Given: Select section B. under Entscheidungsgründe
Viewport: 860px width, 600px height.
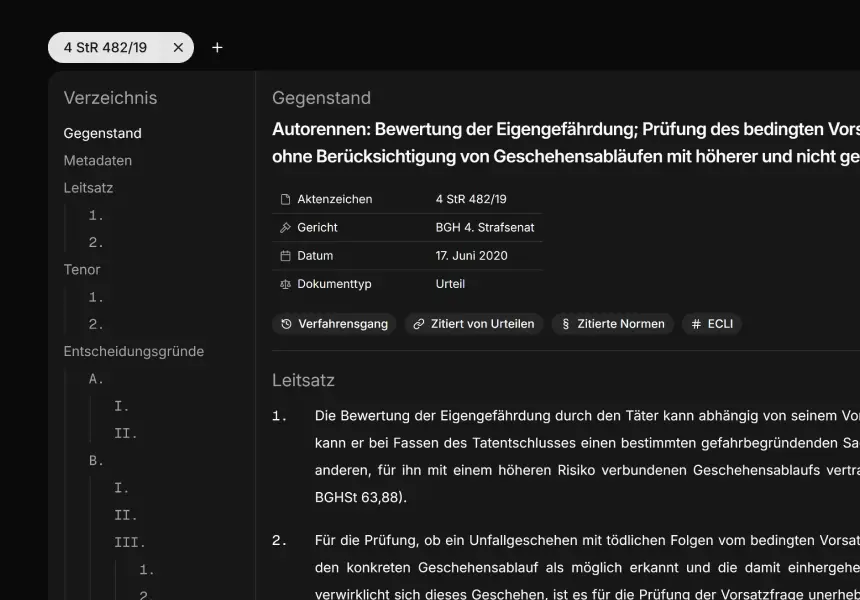Looking at the screenshot, I should pyautogui.click(x=96, y=461).
